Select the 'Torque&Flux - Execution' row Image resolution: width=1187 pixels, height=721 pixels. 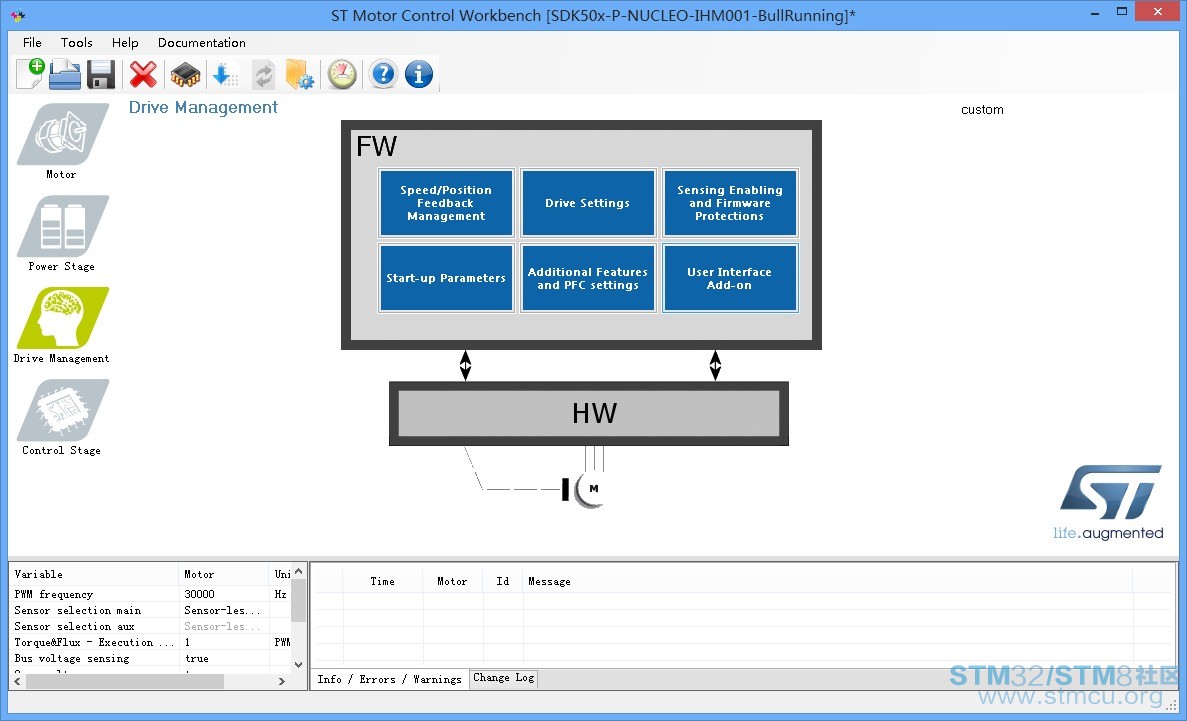coord(151,642)
